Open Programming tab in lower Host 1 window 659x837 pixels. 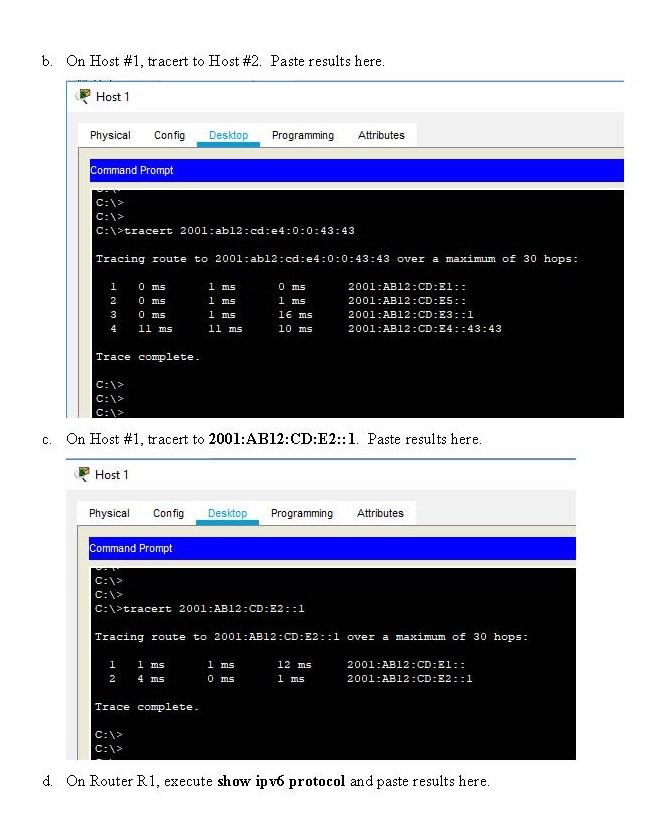pos(302,513)
